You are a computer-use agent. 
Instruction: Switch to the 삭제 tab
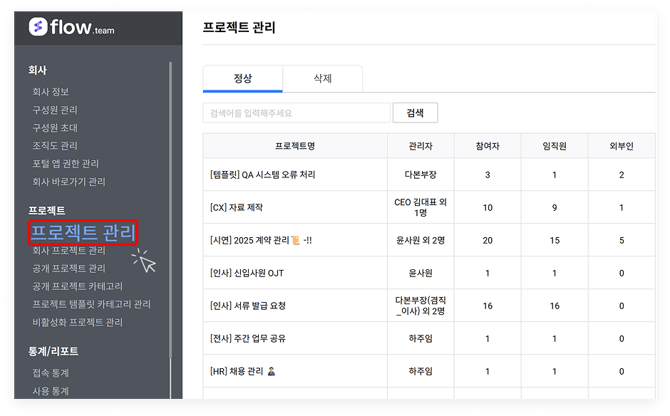[x=322, y=78]
